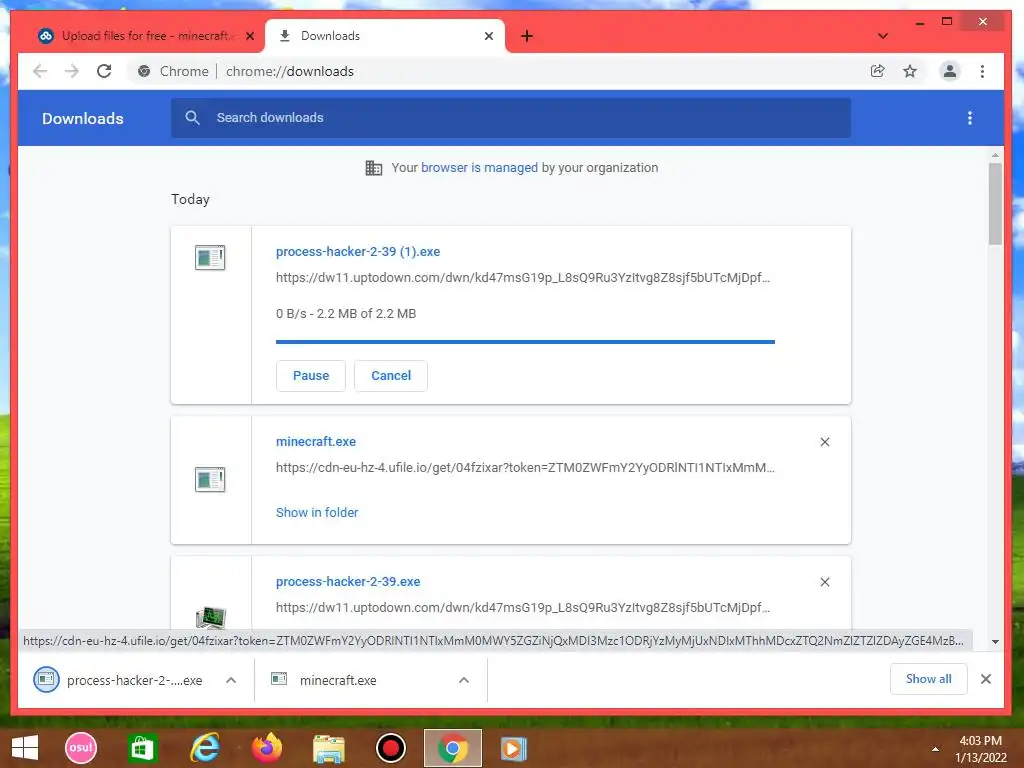Click the page vertical scrollbar thumb
1024x768 pixels.
(995, 204)
